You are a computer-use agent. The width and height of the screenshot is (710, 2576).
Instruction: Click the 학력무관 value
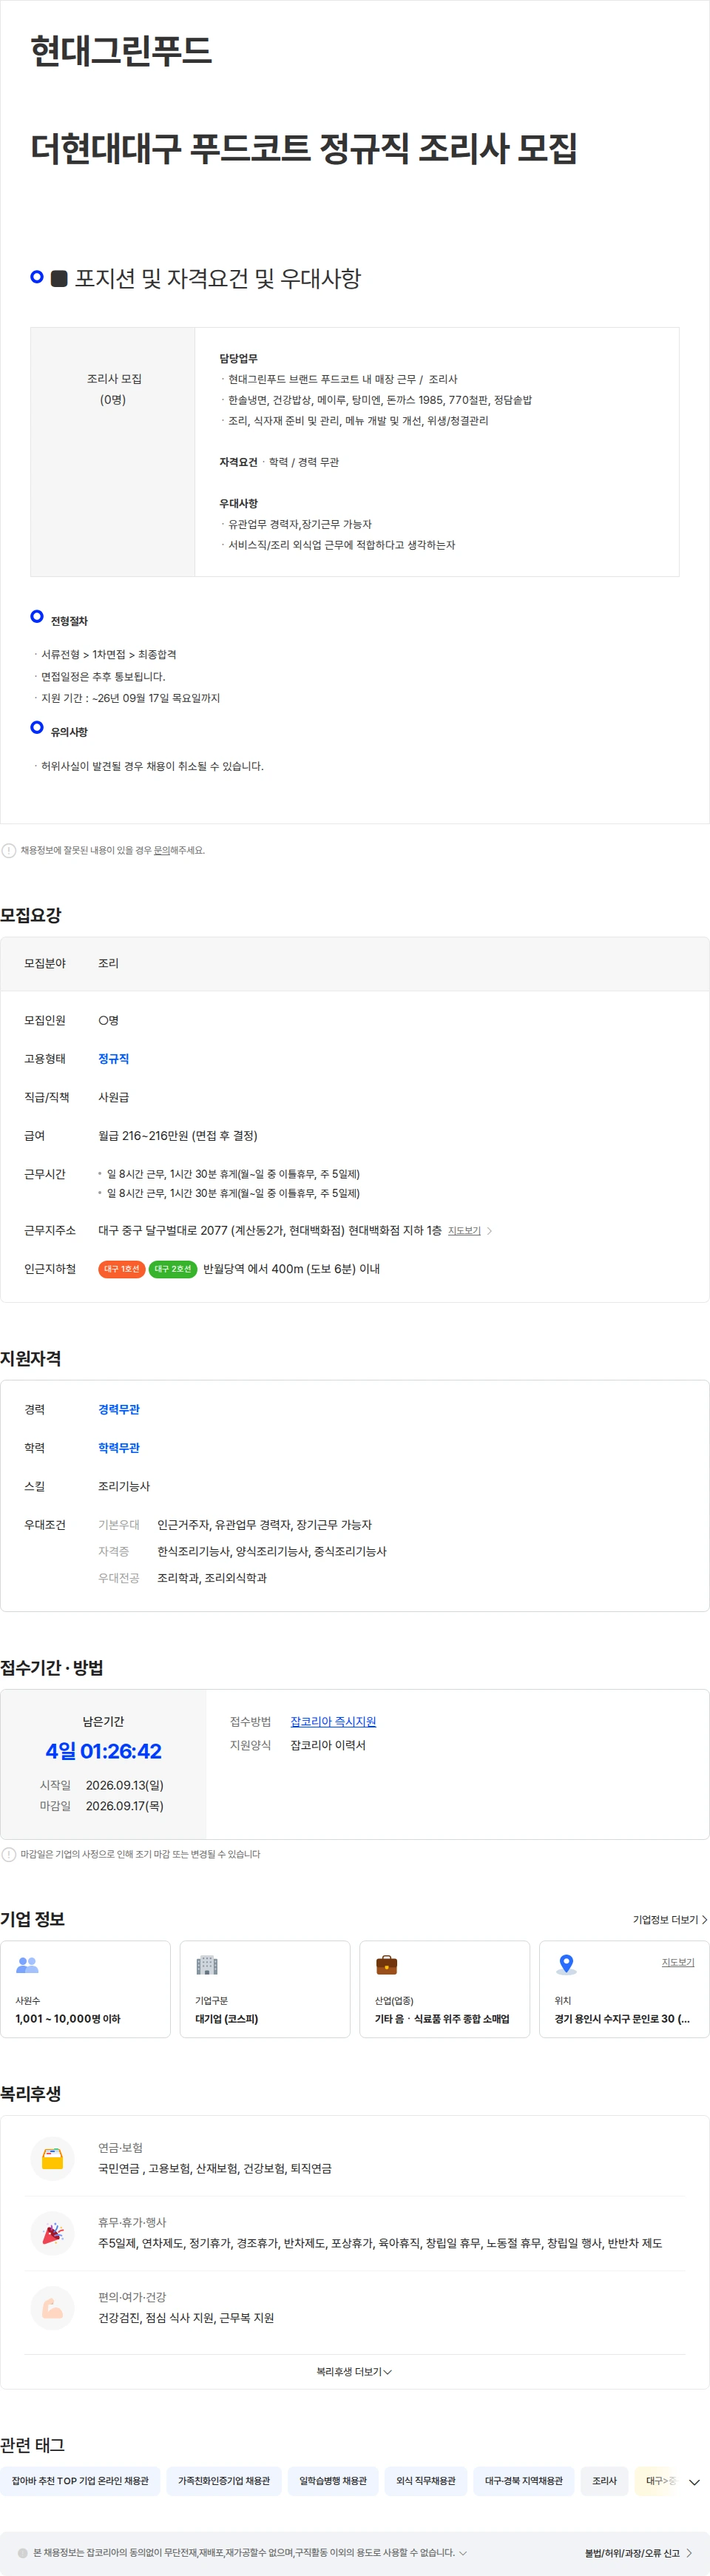(x=119, y=1448)
